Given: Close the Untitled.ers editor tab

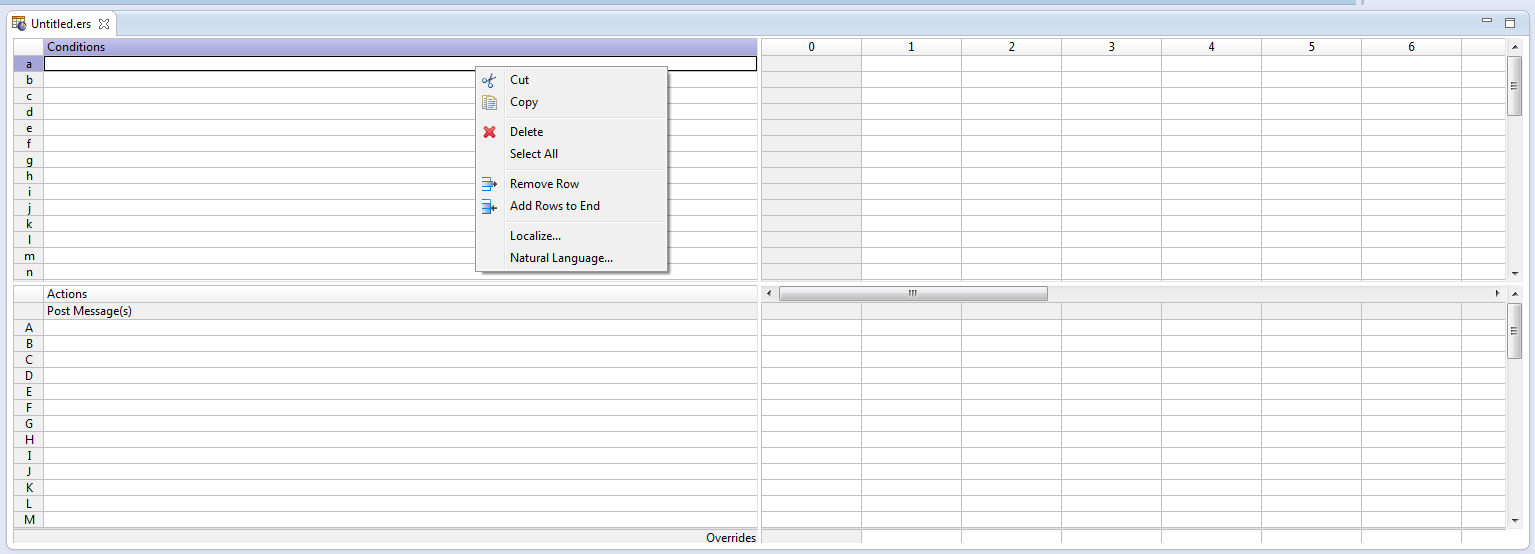Looking at the screenshot, I should 104,22.
